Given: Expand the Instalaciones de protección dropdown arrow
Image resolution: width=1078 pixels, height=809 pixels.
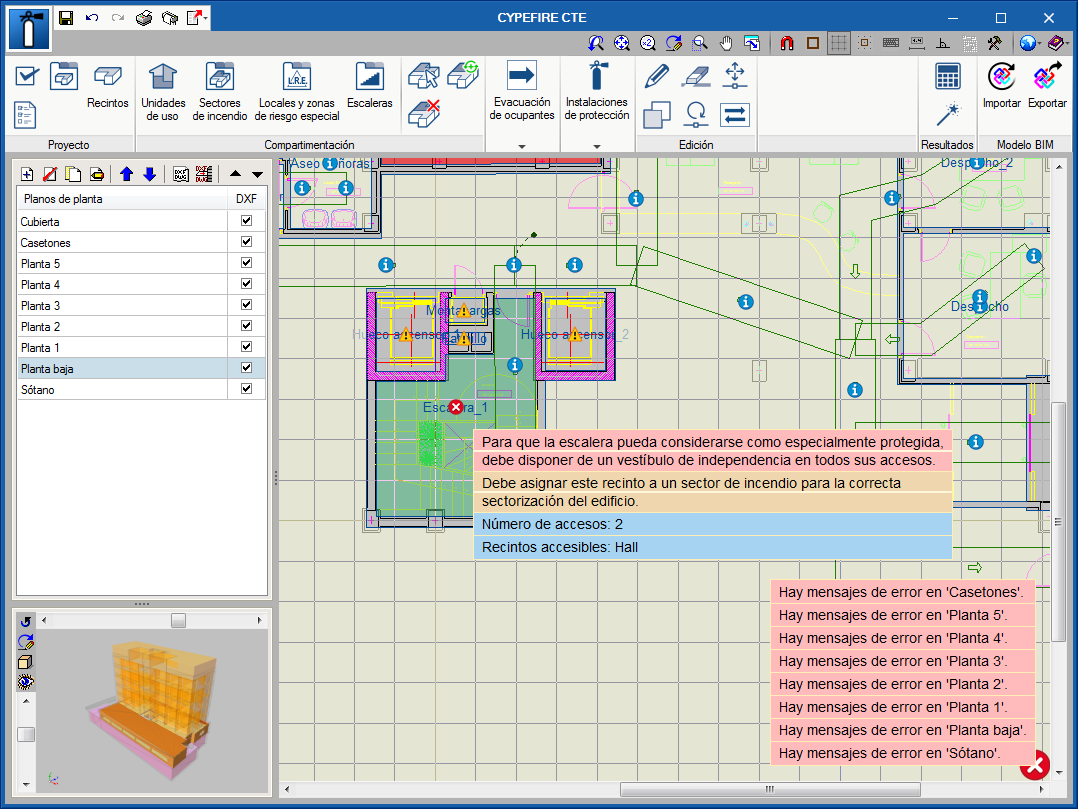Looking at the screenshot, I should click(x=597, y=146).
